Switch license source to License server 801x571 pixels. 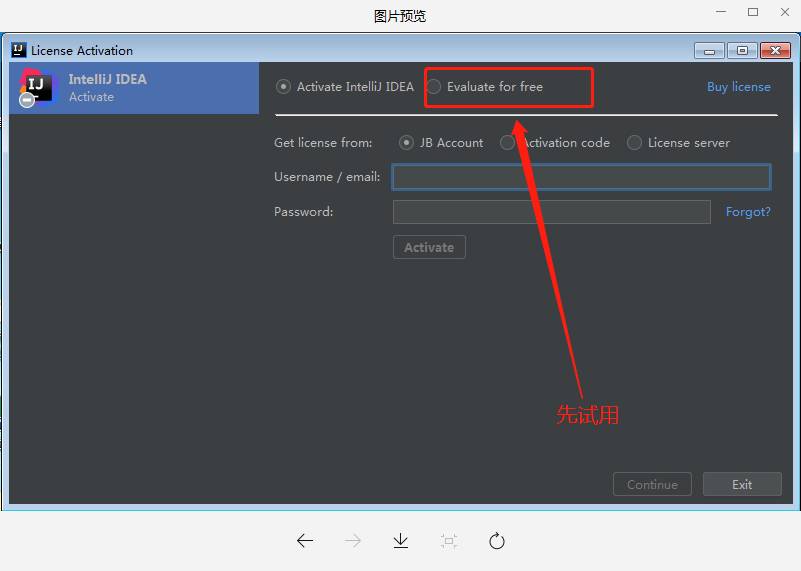[x=634, y=143]
